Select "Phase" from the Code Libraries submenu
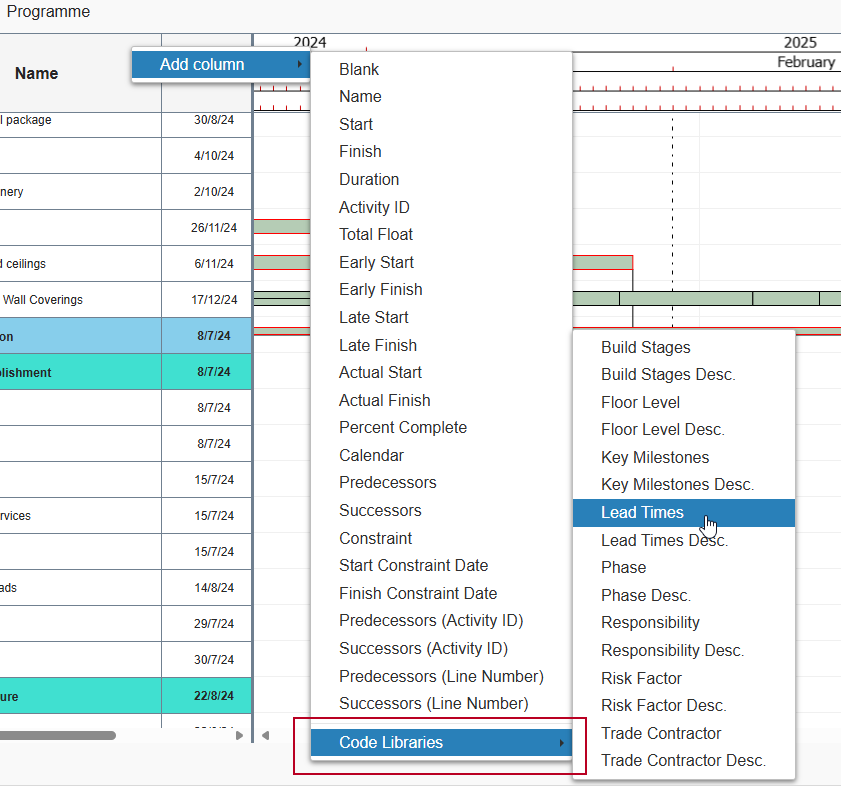841x786 pixels. [623, 567]
